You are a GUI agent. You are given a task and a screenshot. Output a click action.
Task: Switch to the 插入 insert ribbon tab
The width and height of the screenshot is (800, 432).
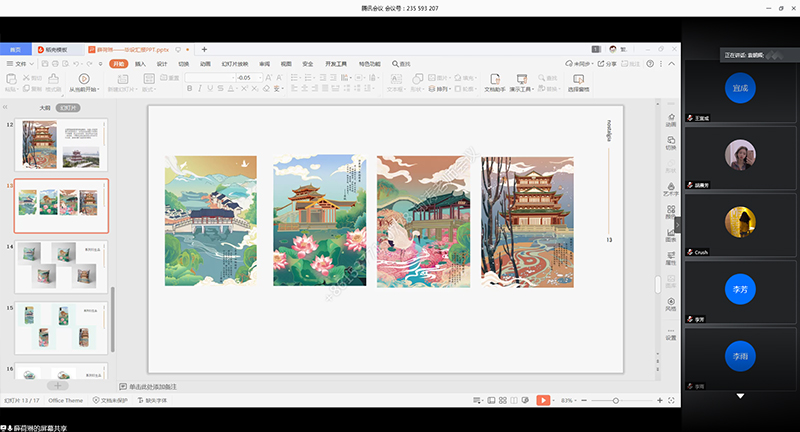pyautogui.click(x=140, y=63)
